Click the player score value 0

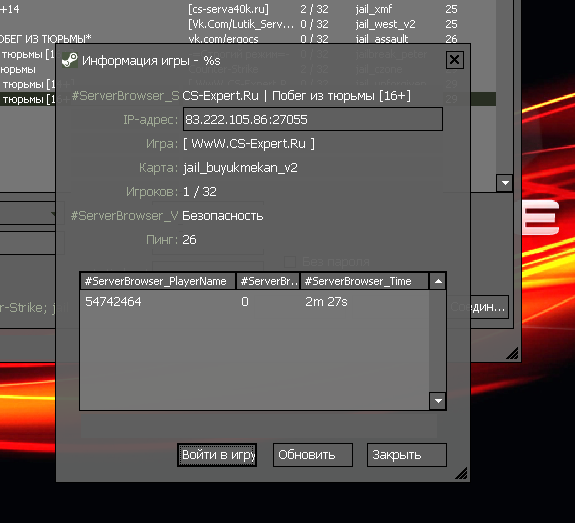coord(245,302)
